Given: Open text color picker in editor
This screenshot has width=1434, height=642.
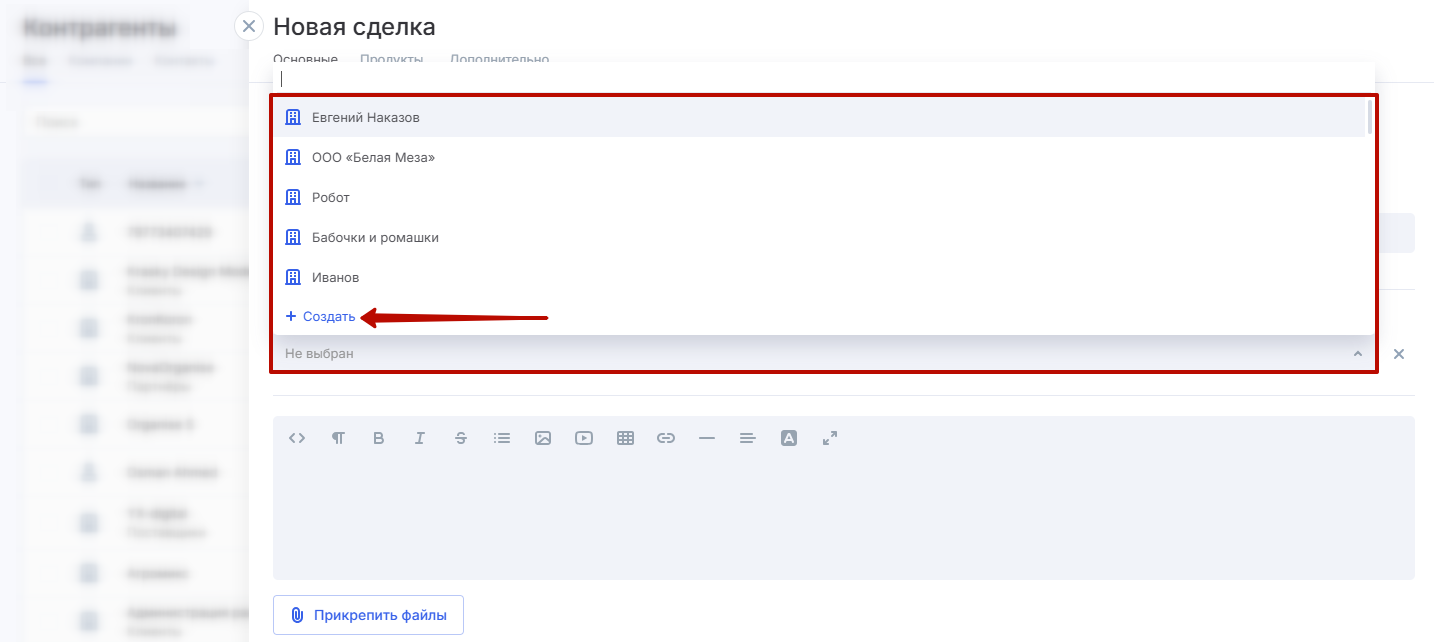Looking at the screenshot, I should [789, 438].
